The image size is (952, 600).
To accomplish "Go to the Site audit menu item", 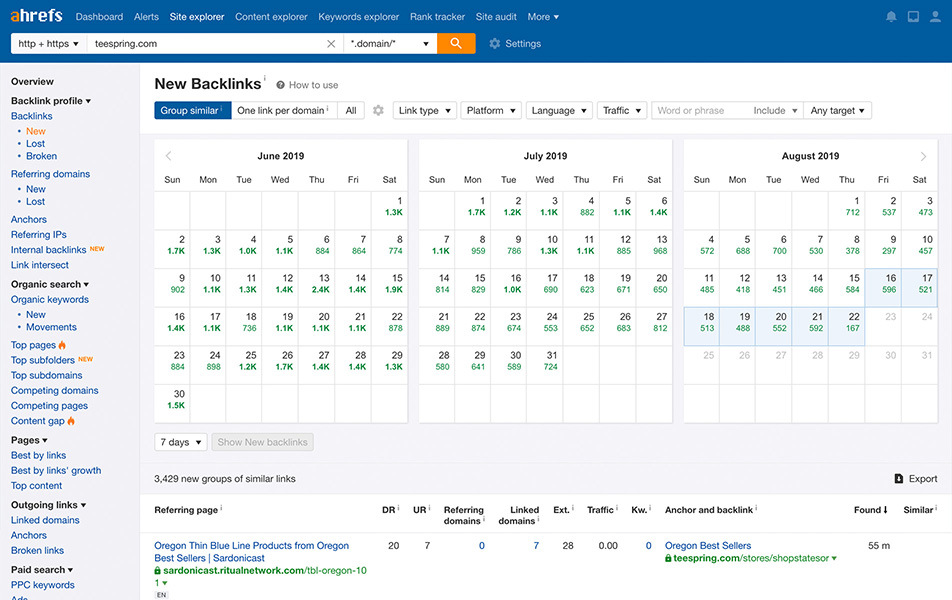I will point(497,17).
